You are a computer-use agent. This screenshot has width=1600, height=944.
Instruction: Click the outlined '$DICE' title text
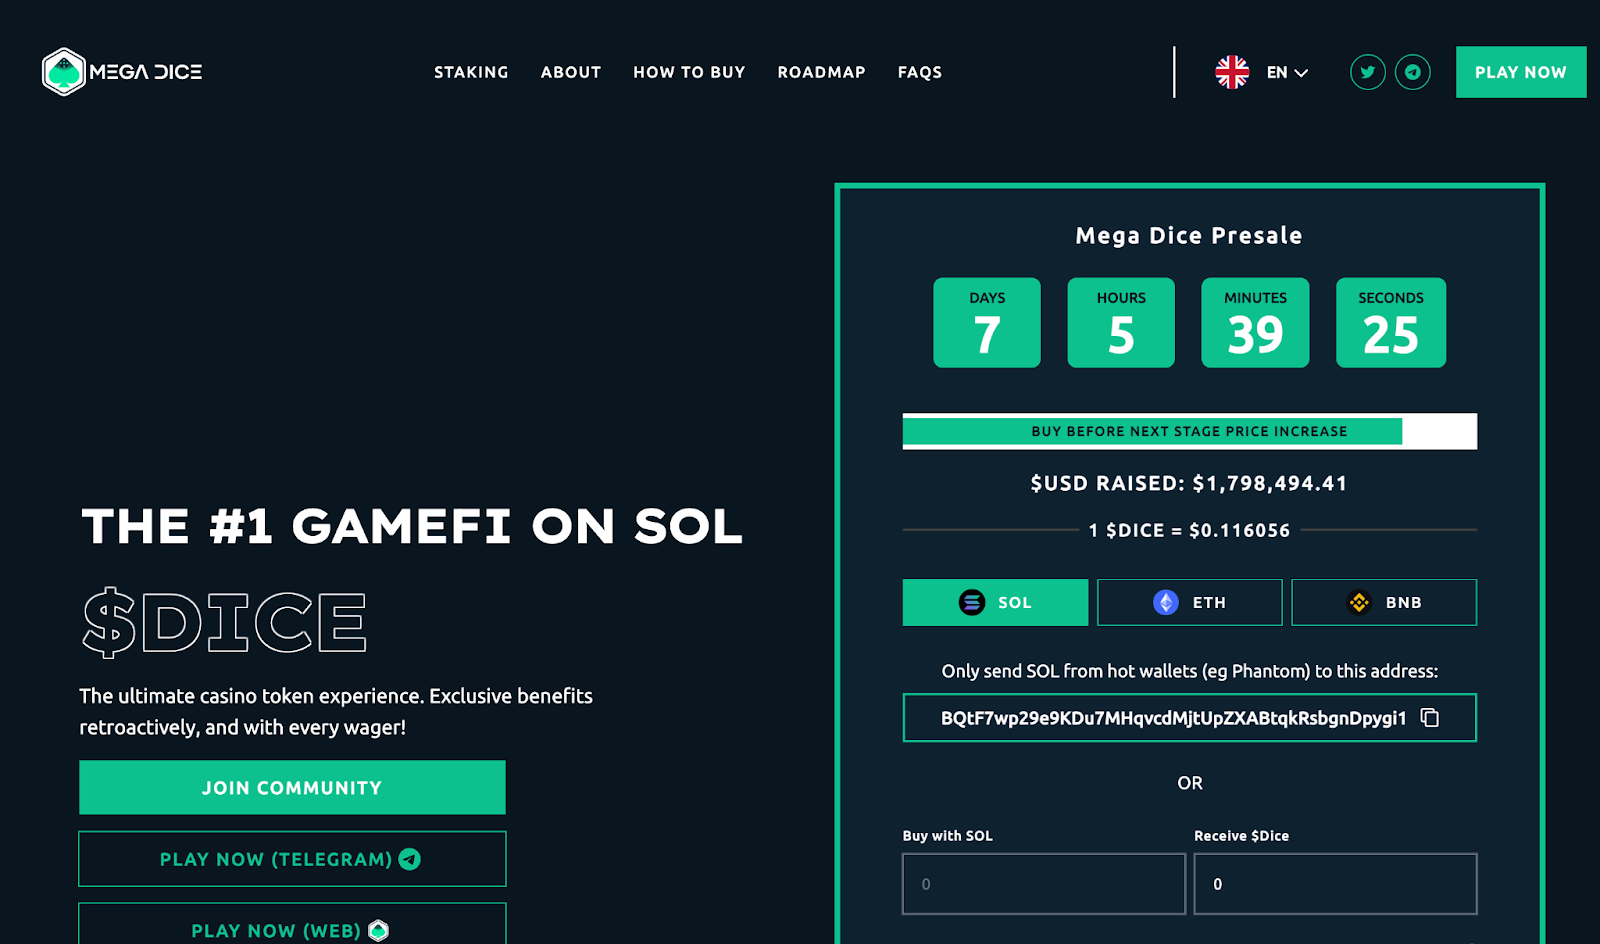click(x=224, y=622)
